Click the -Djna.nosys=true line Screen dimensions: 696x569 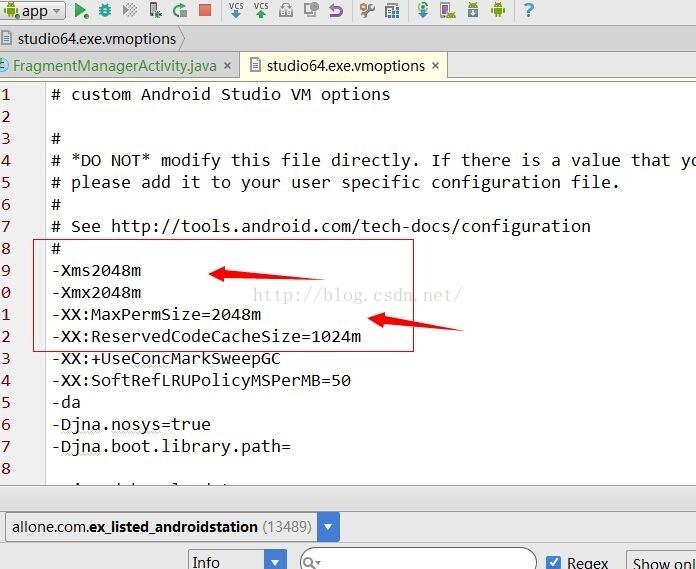[x=131, y=424]
